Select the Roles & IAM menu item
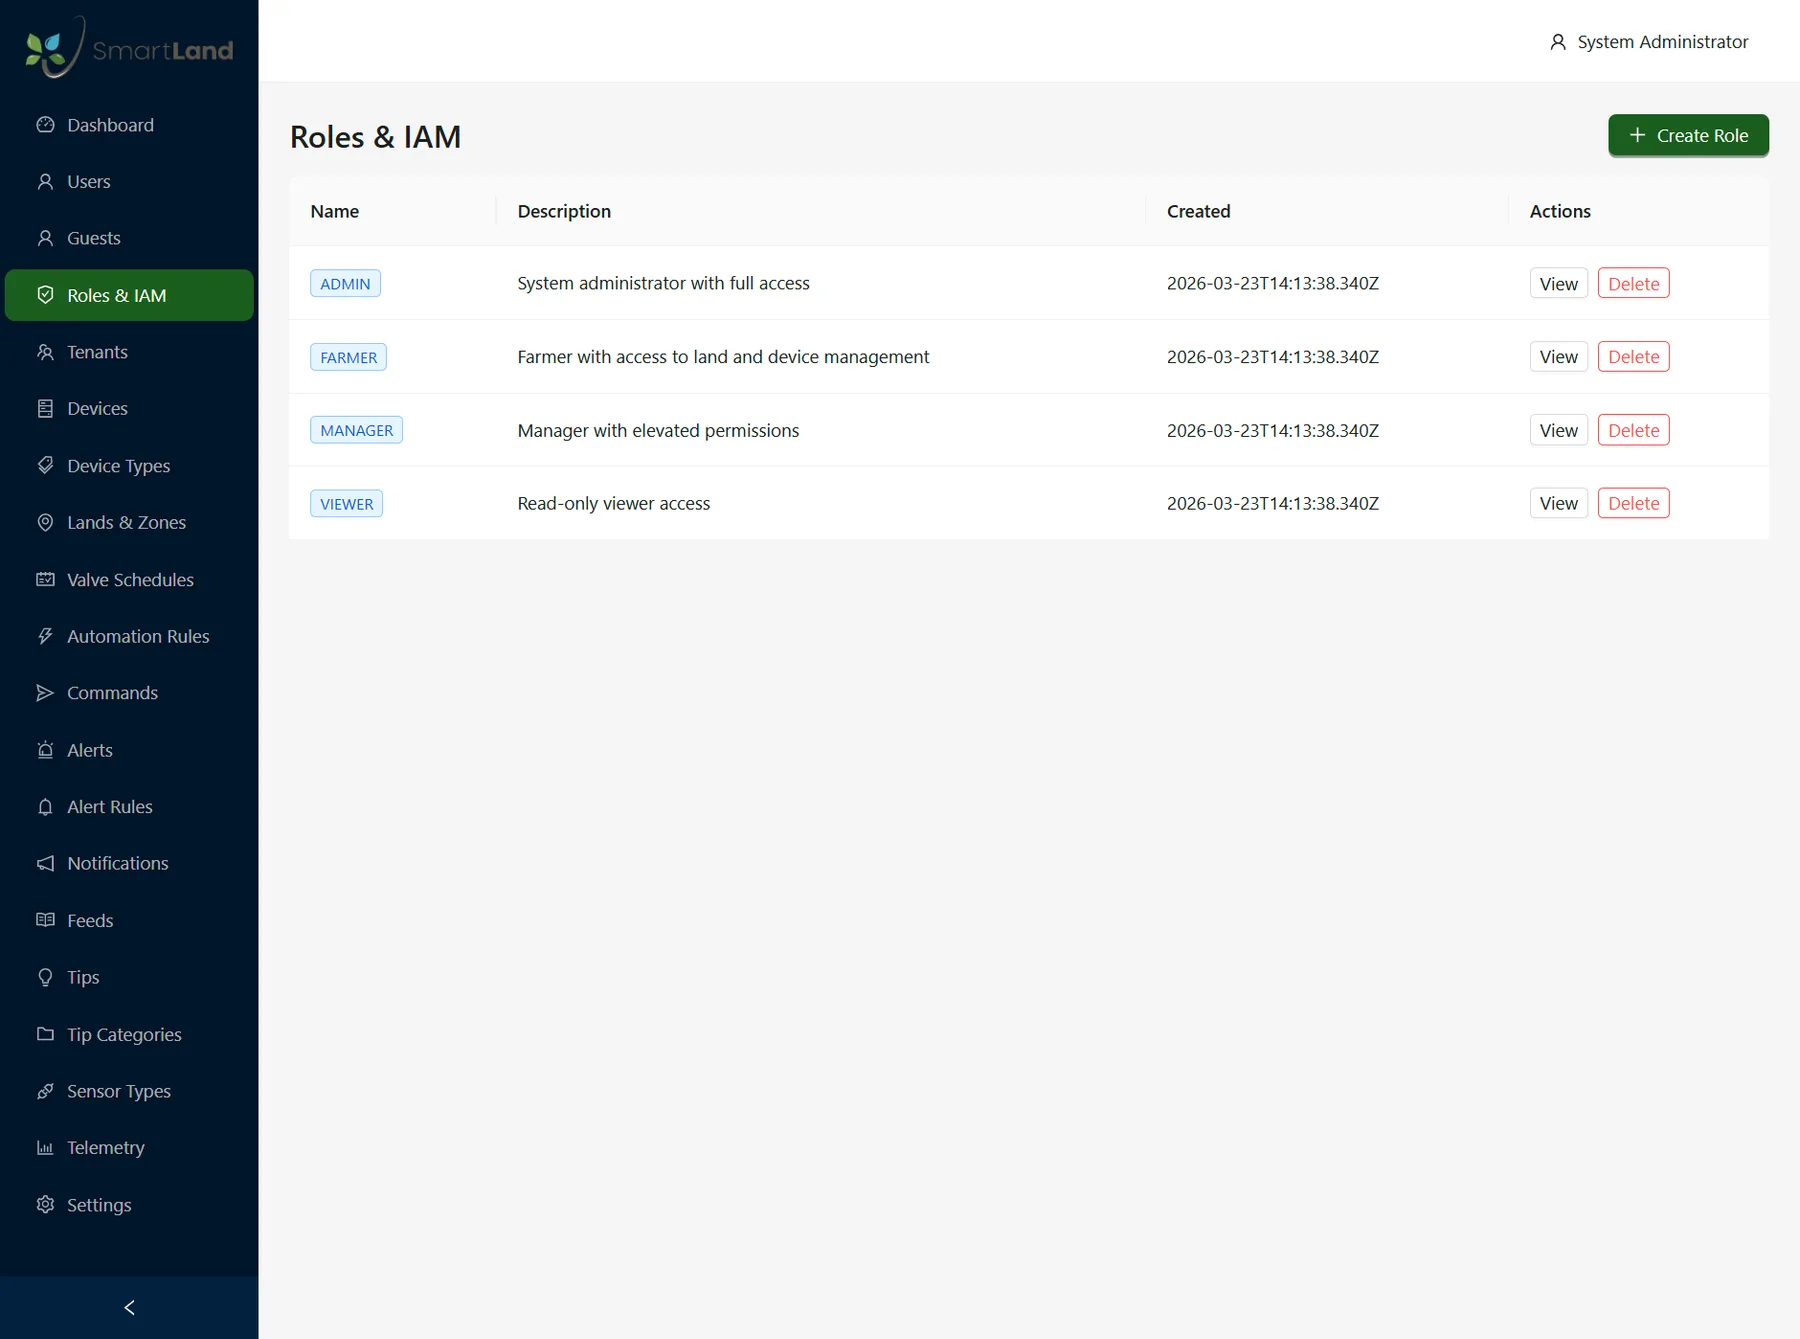Image resolution: width=1800 pixels, height=1339 pixels. coord(129,295)
